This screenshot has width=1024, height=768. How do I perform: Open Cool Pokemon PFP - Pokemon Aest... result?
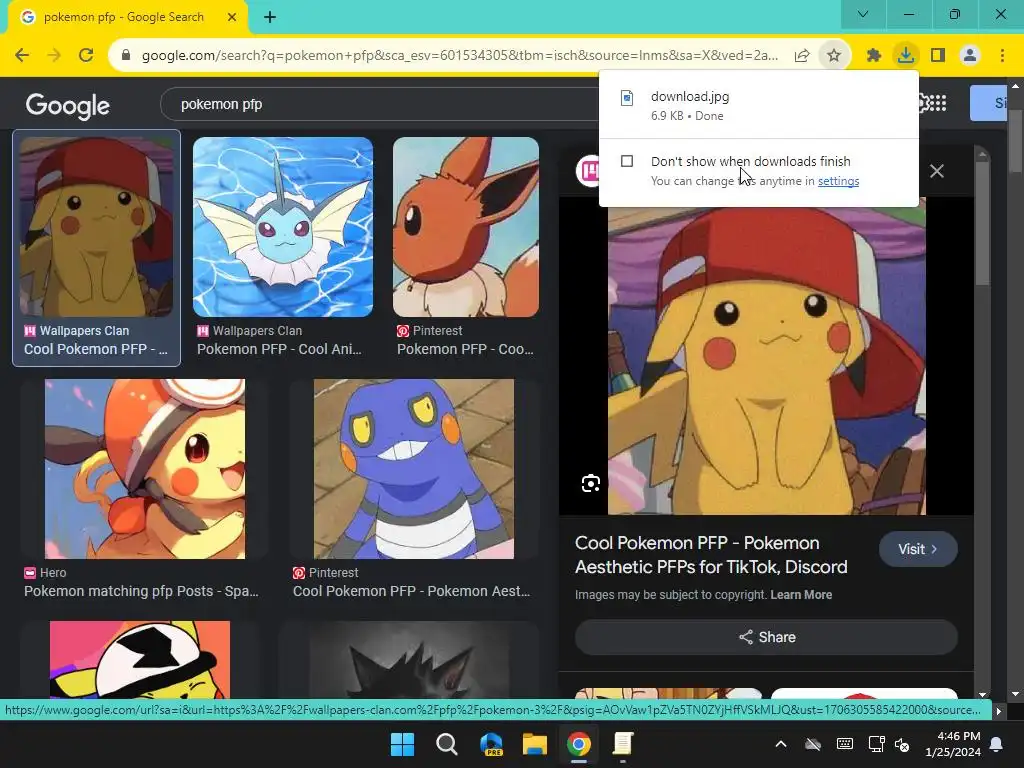[411, 591]
